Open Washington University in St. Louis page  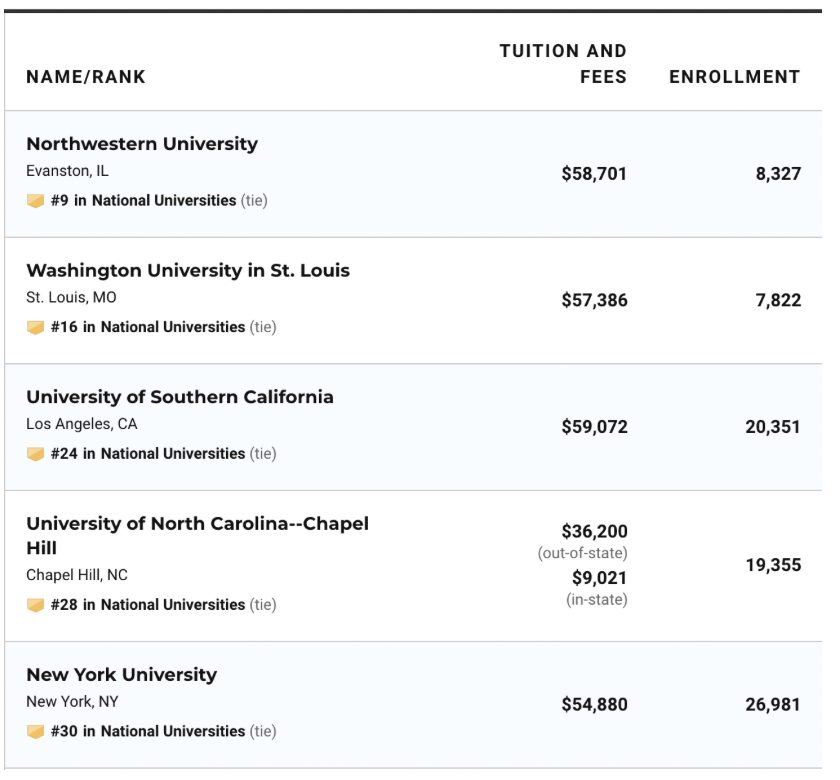coord(187,271)
